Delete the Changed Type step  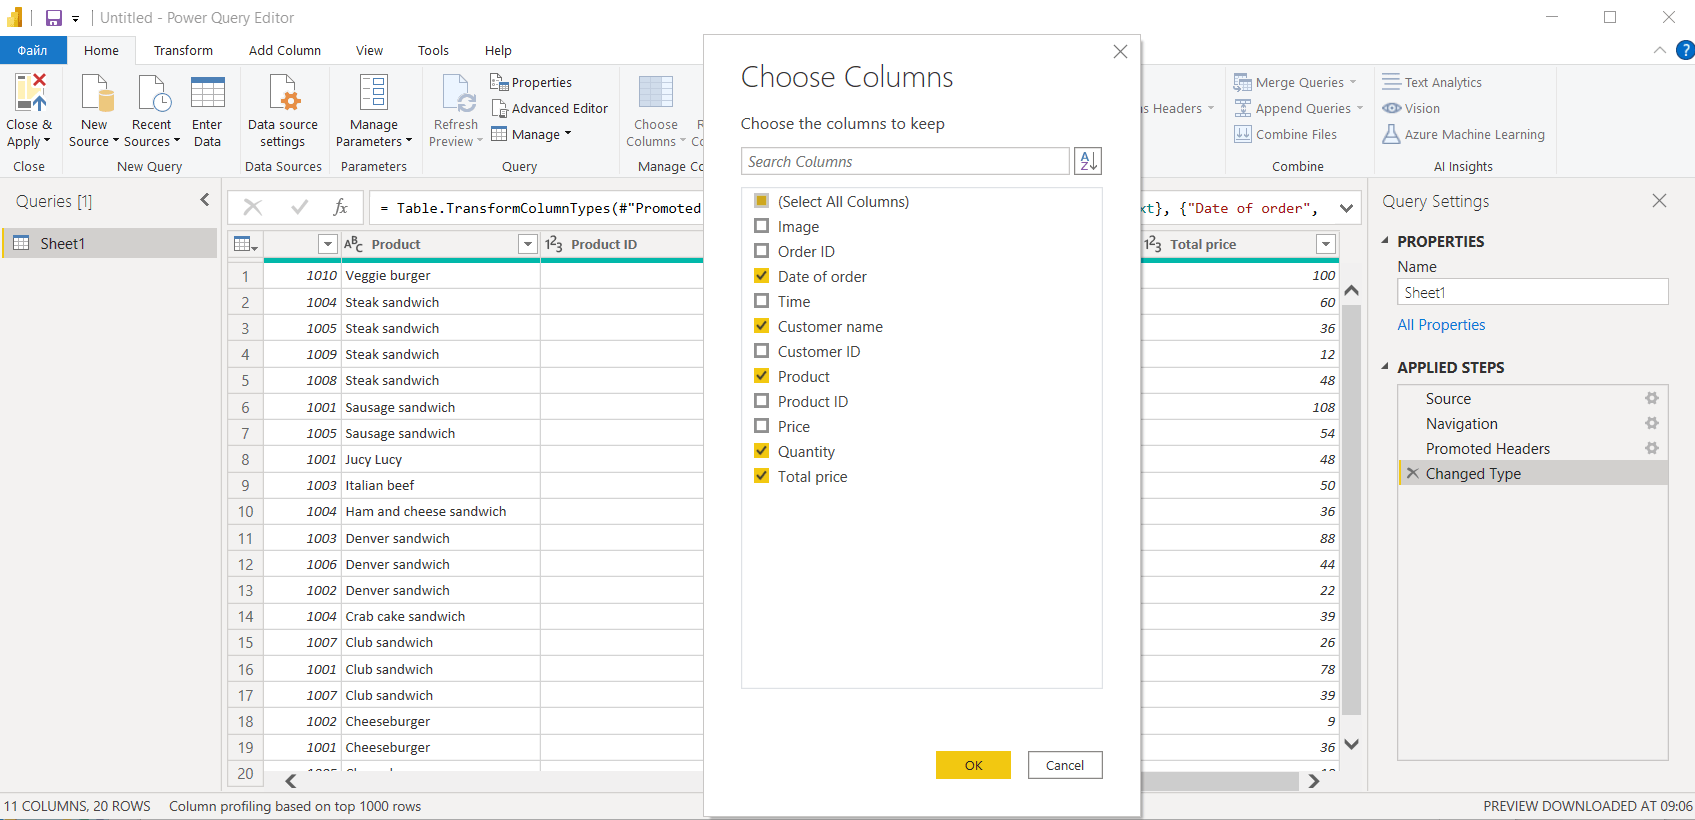(1412, 473)
